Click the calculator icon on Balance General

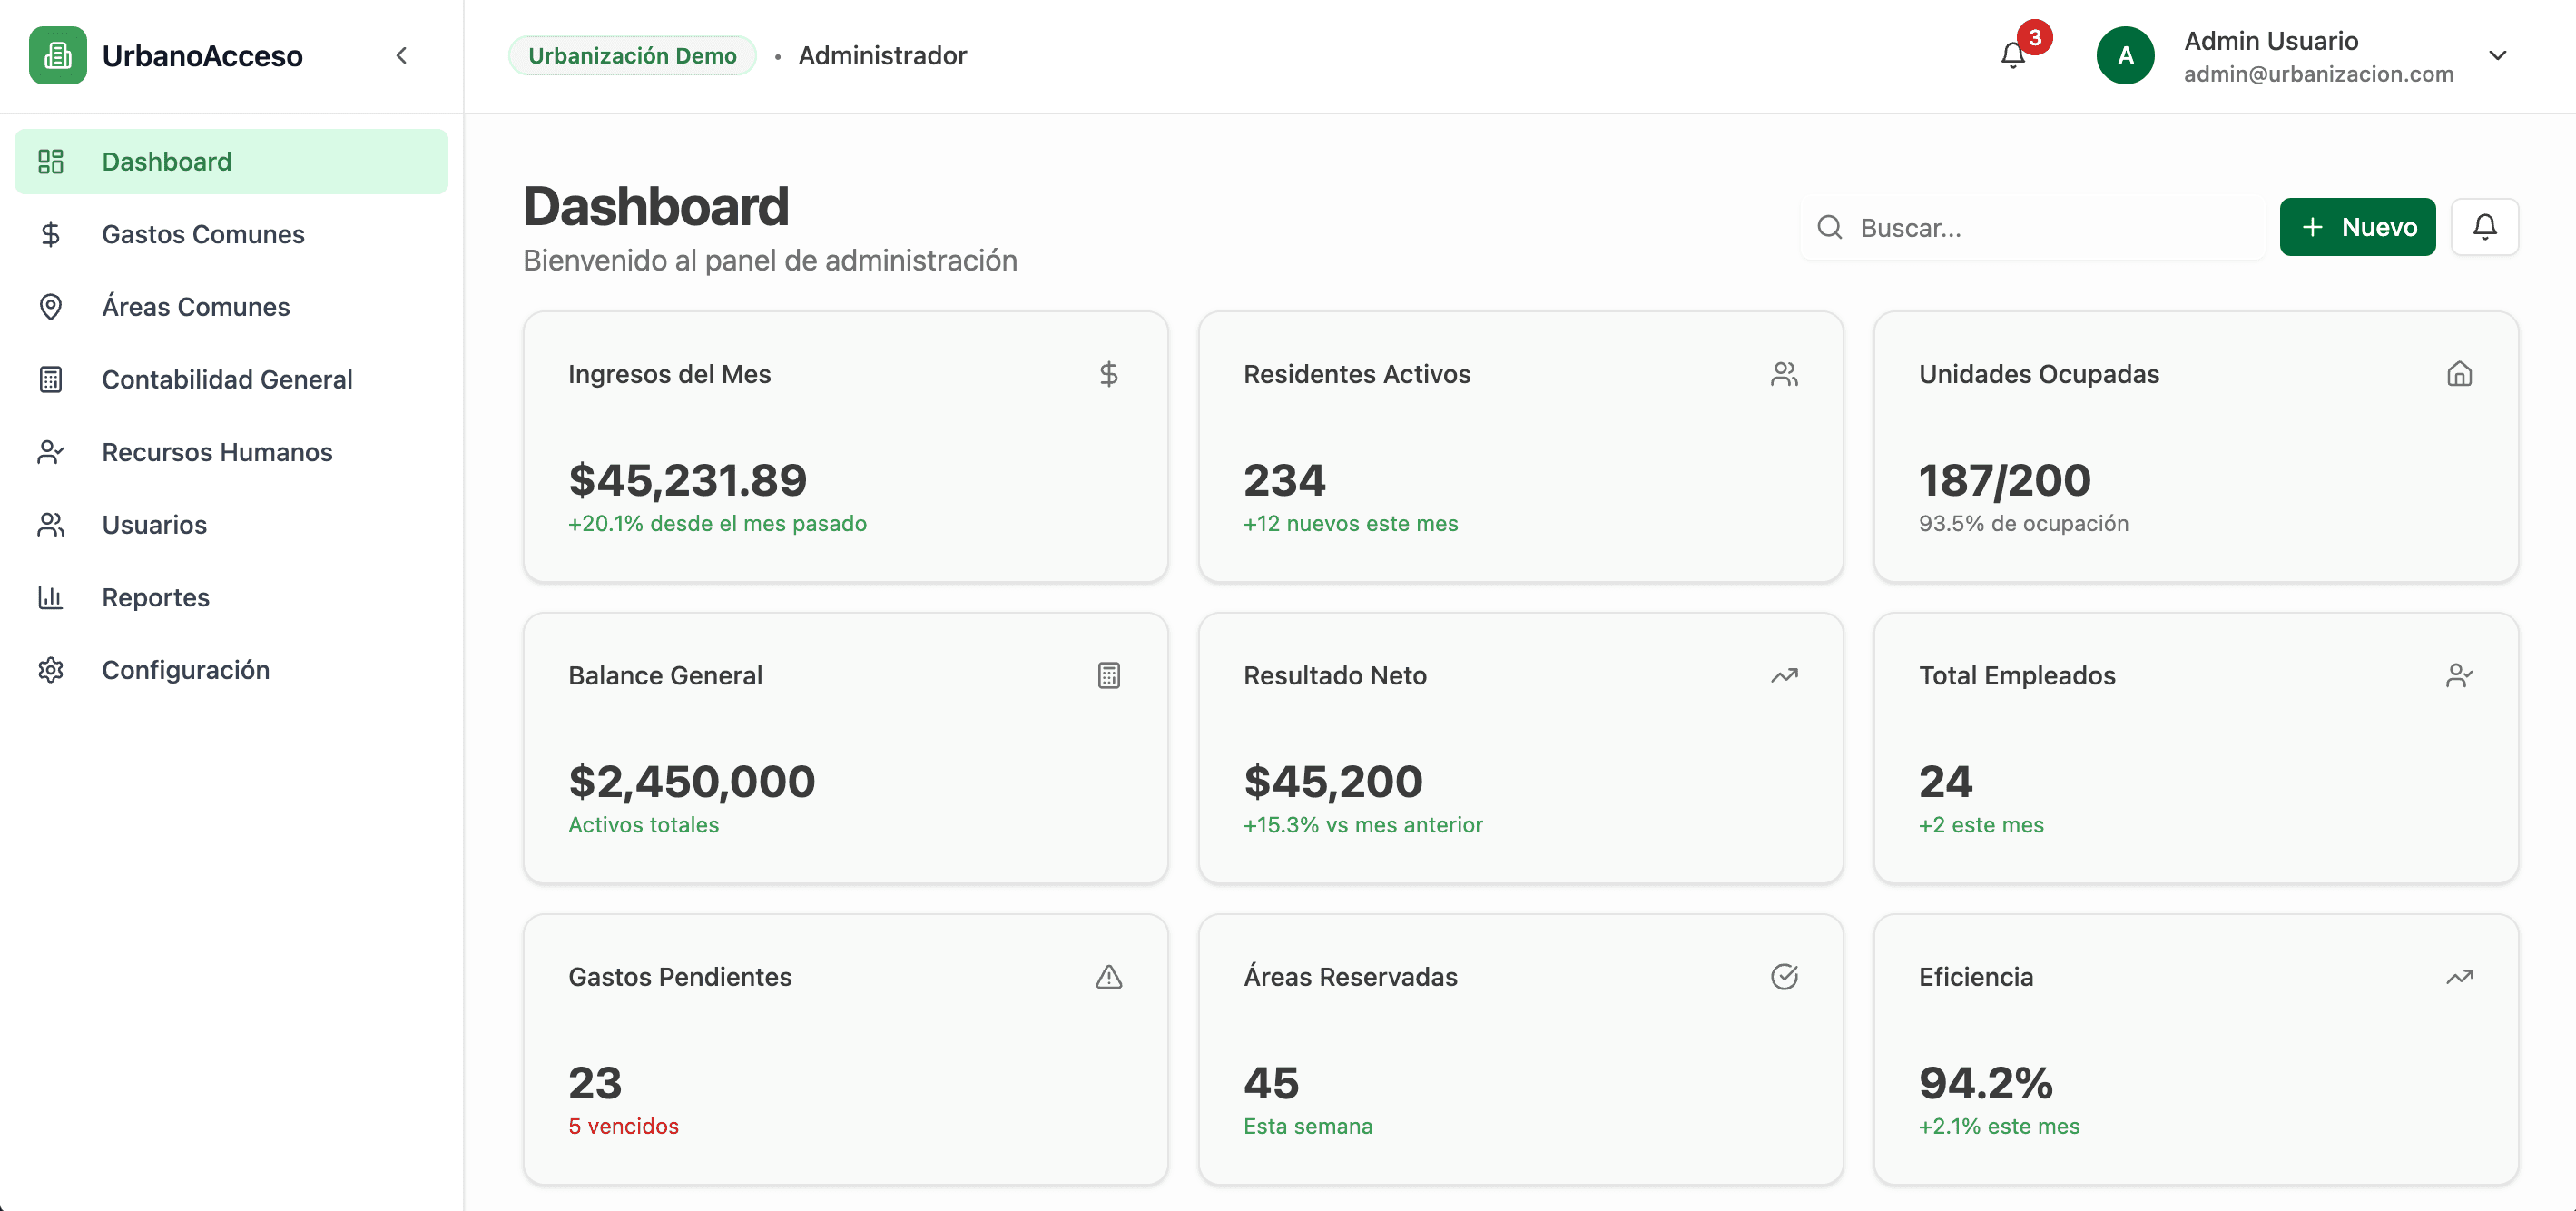point(1108,676)
